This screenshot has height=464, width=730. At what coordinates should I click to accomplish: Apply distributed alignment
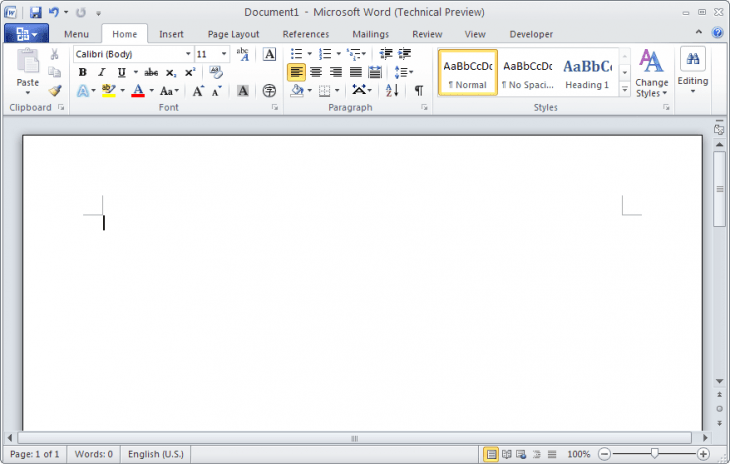pos(375,72)
